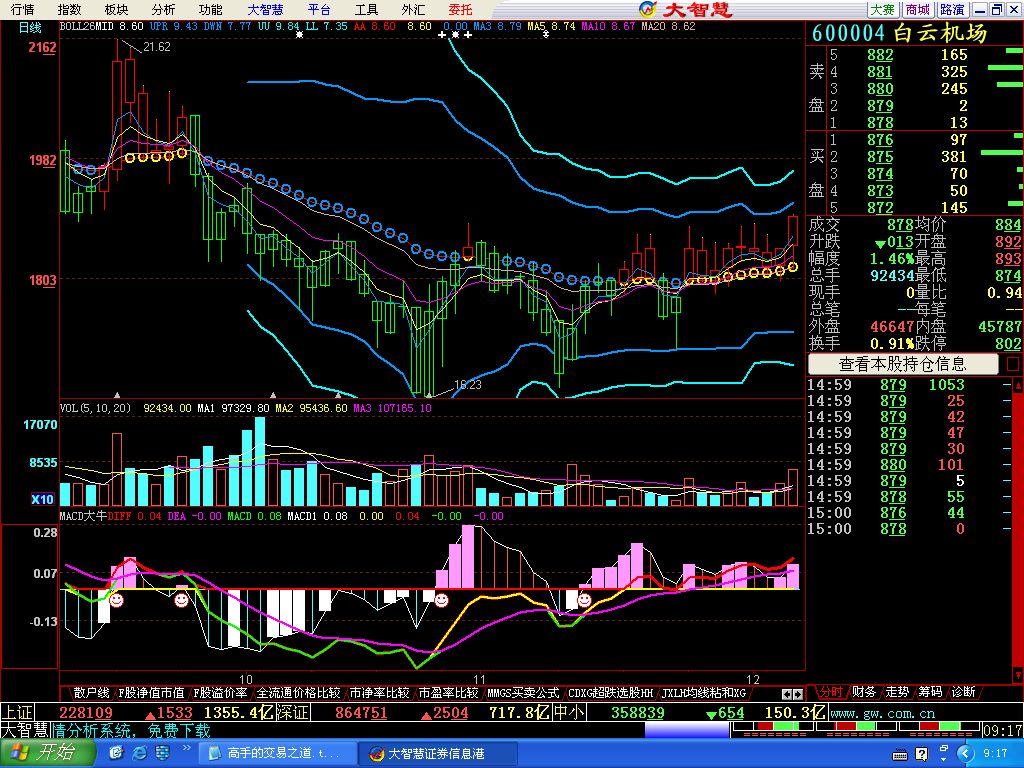Click scroll-down arrow of the trade tick list
This screenshot has width=1024, height=768.
pos(1017,674)
